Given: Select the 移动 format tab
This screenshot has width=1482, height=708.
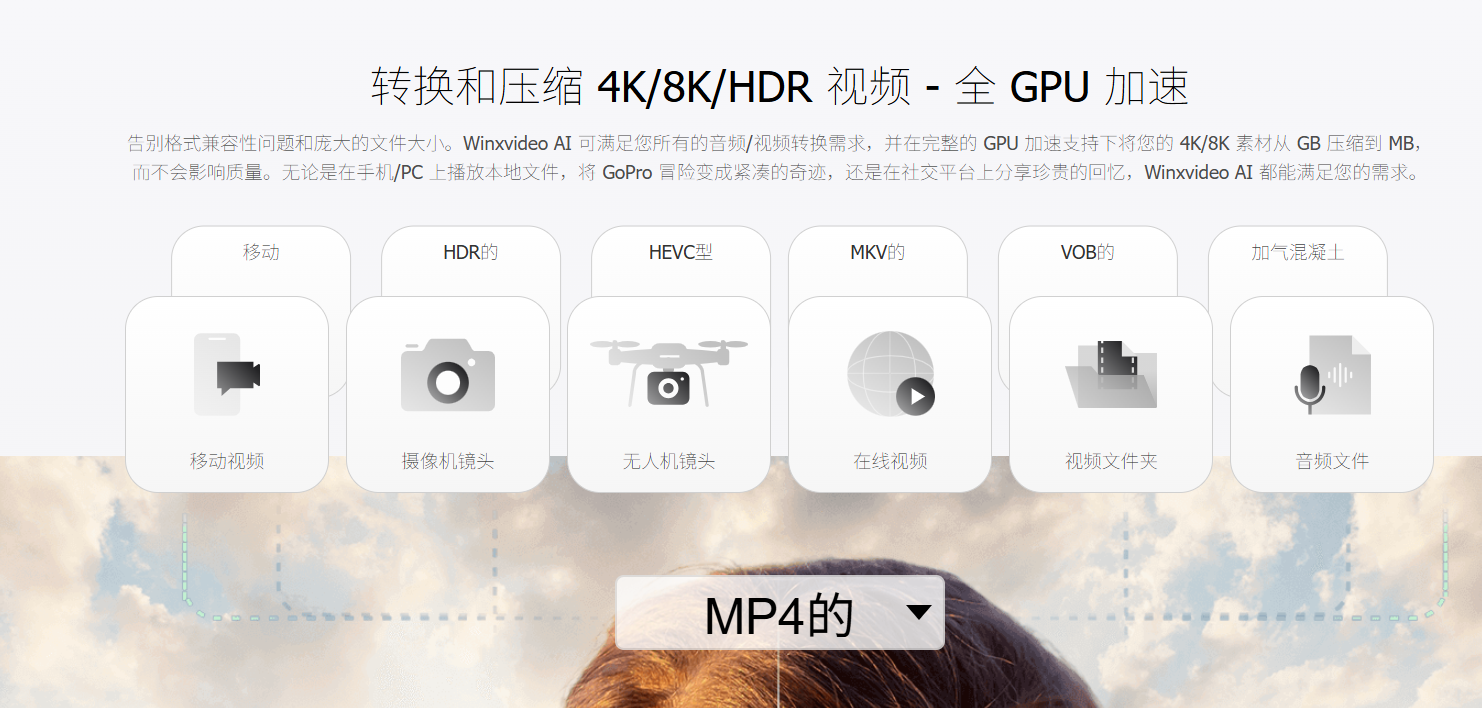Looking at the screenshot, I should coord(261,252).
